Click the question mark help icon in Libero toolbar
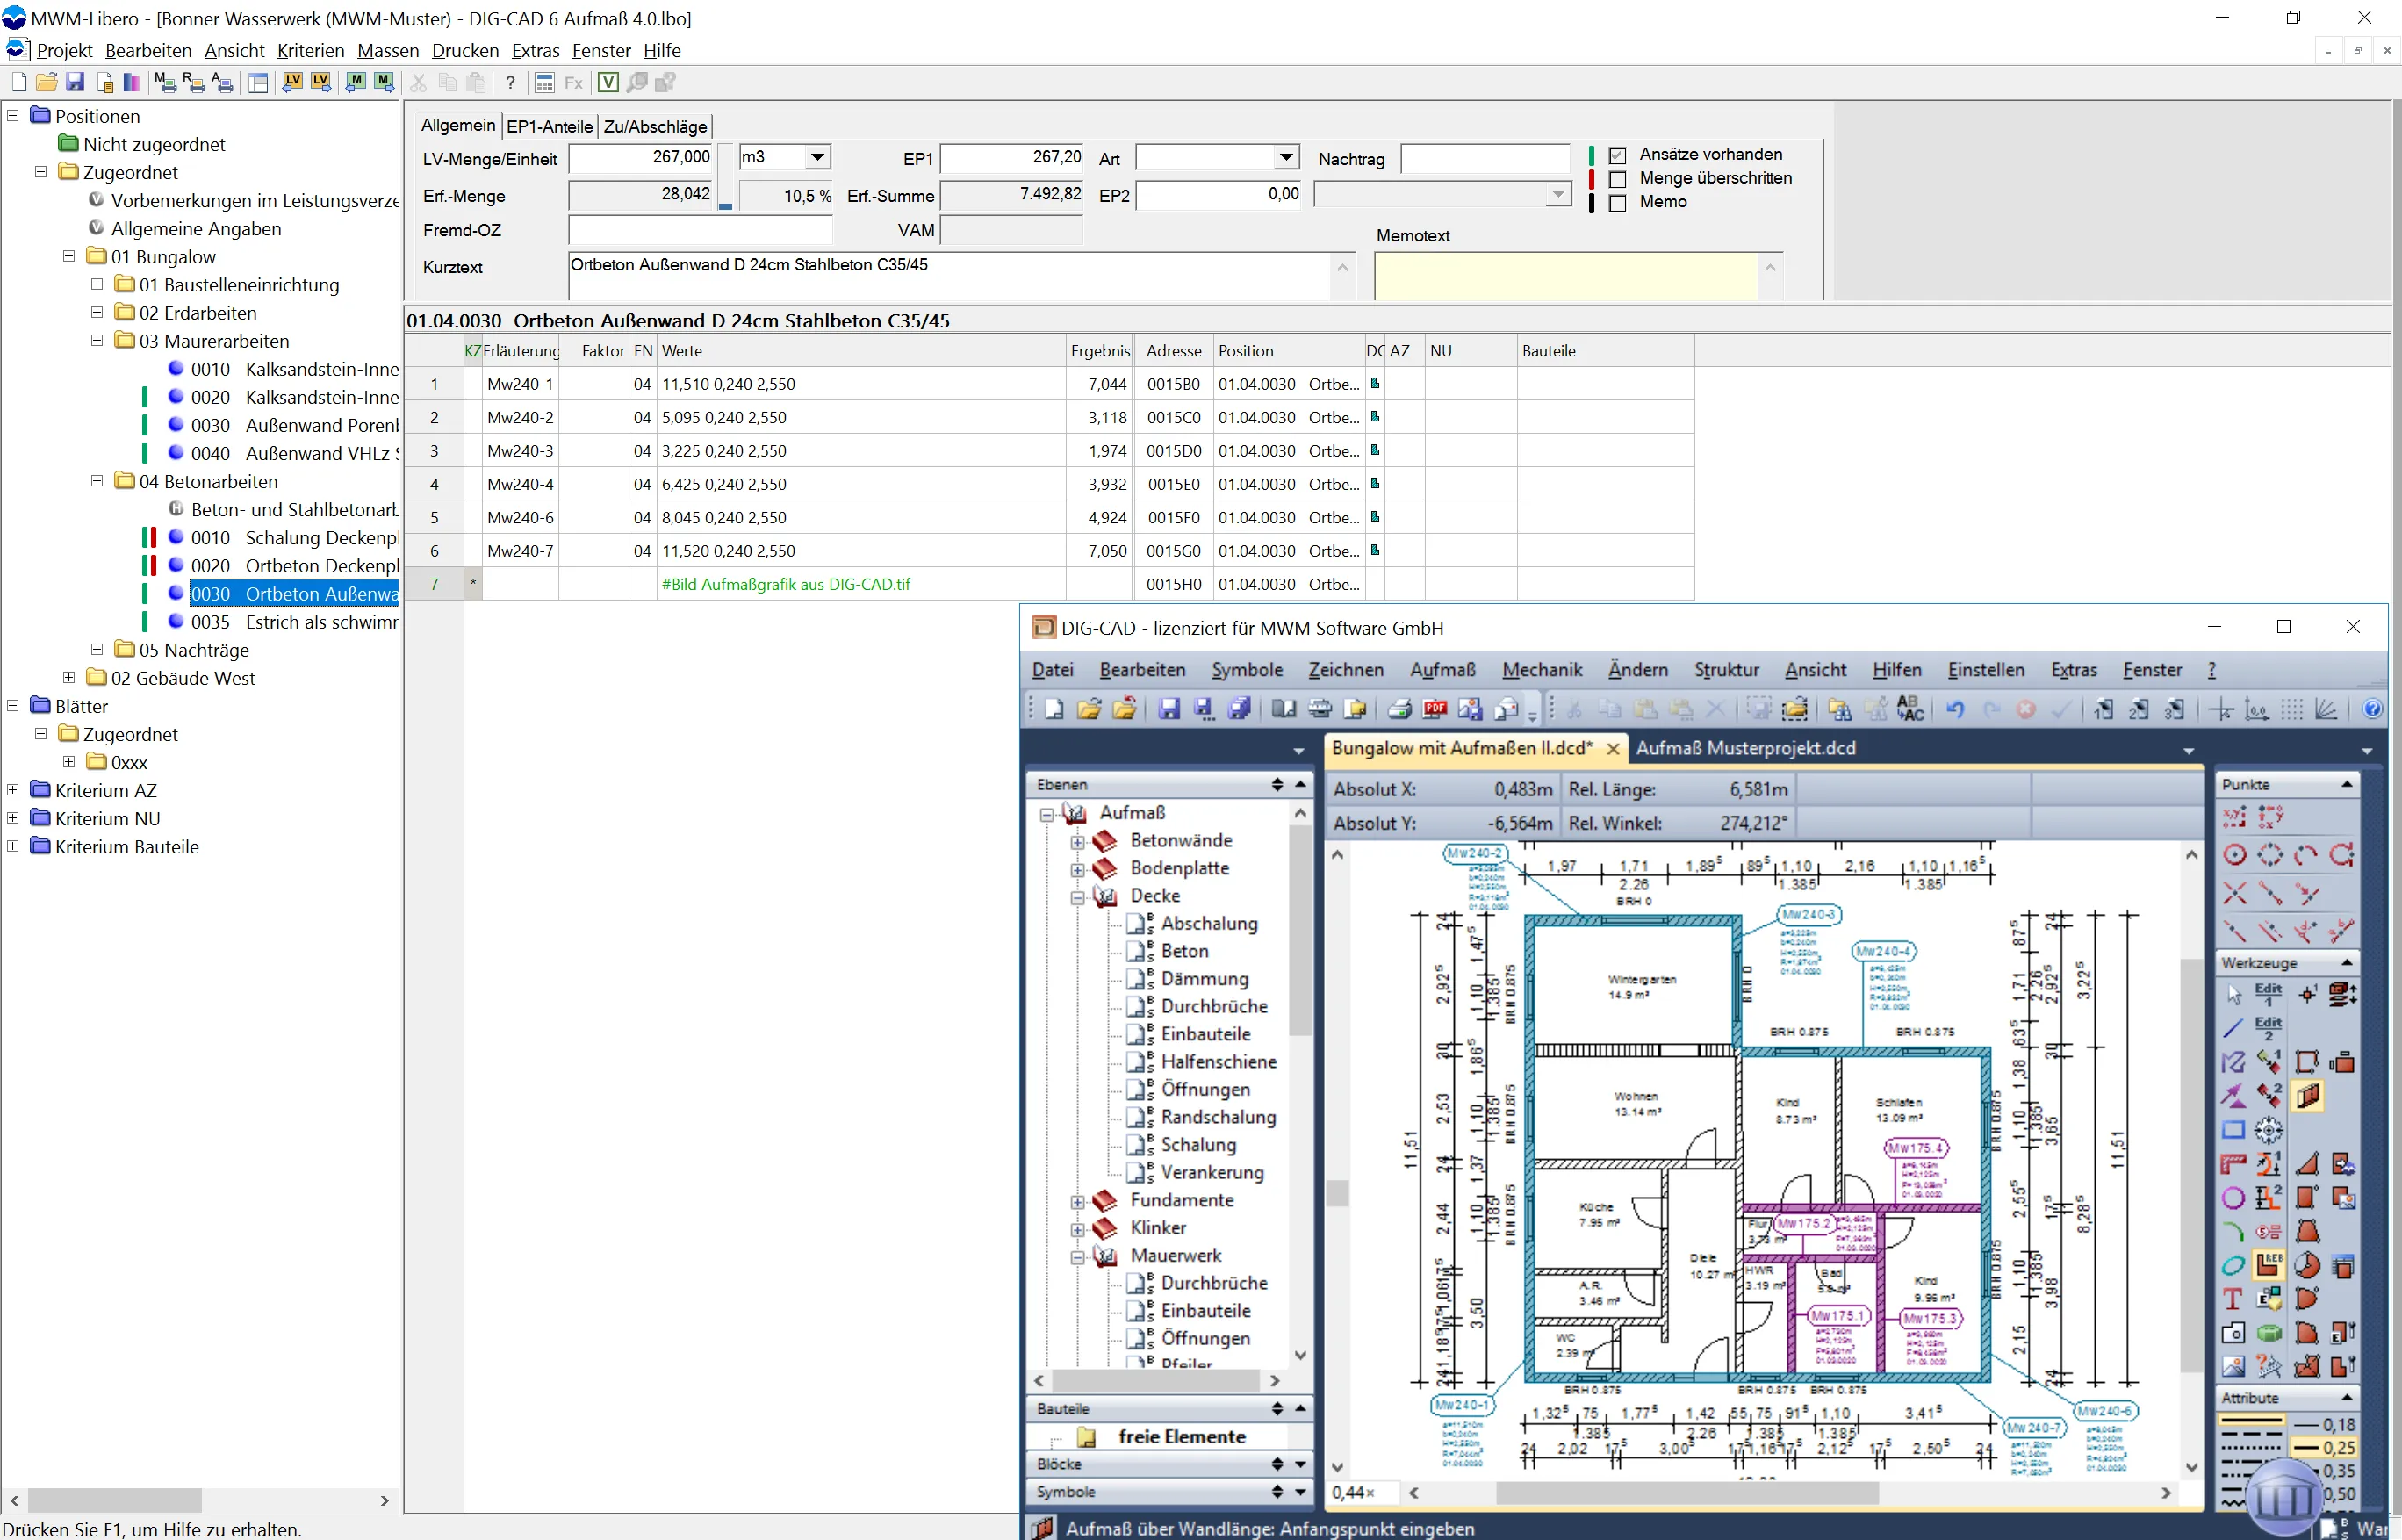Viewport: 2402px width, 1540px height. point(510,83)
